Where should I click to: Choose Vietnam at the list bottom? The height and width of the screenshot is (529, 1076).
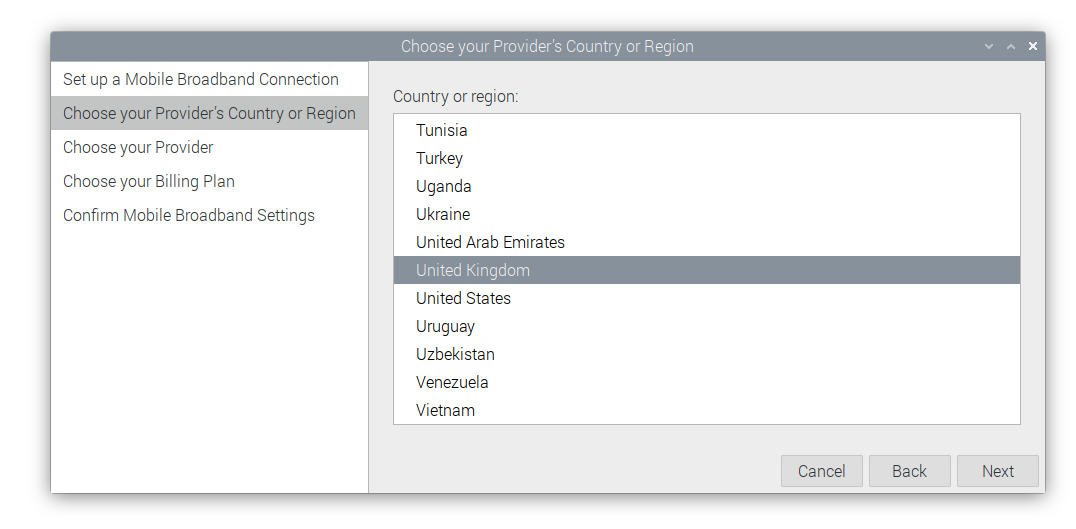coord(446,410)
